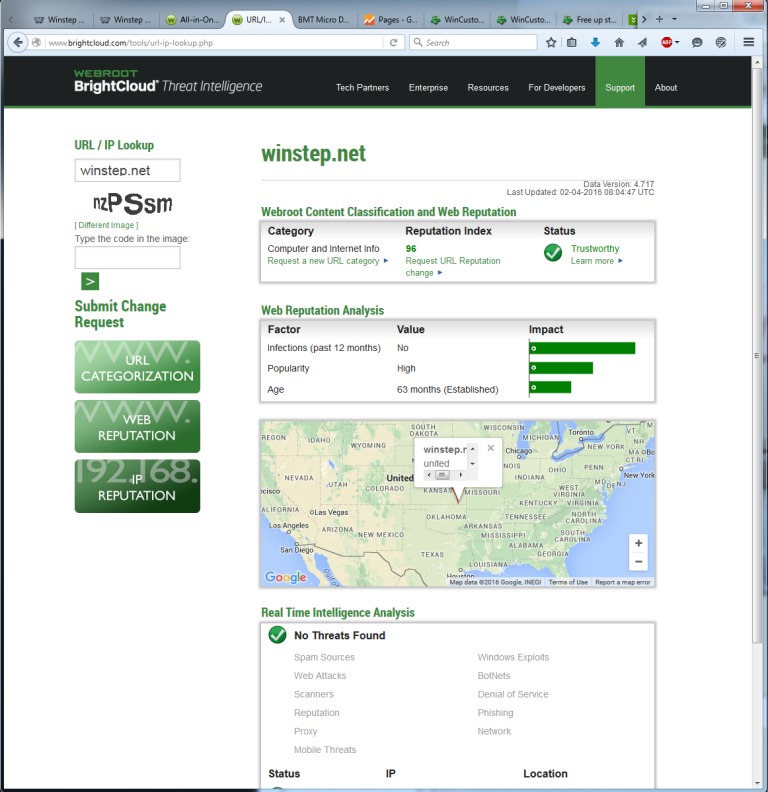
Task: Open the Tech Partners menu
Action: 362,87
